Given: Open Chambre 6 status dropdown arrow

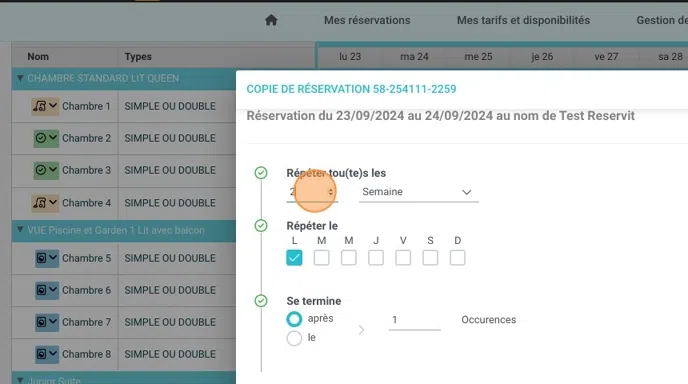Looking at the screenshot, I should click(x=53, y=290).
